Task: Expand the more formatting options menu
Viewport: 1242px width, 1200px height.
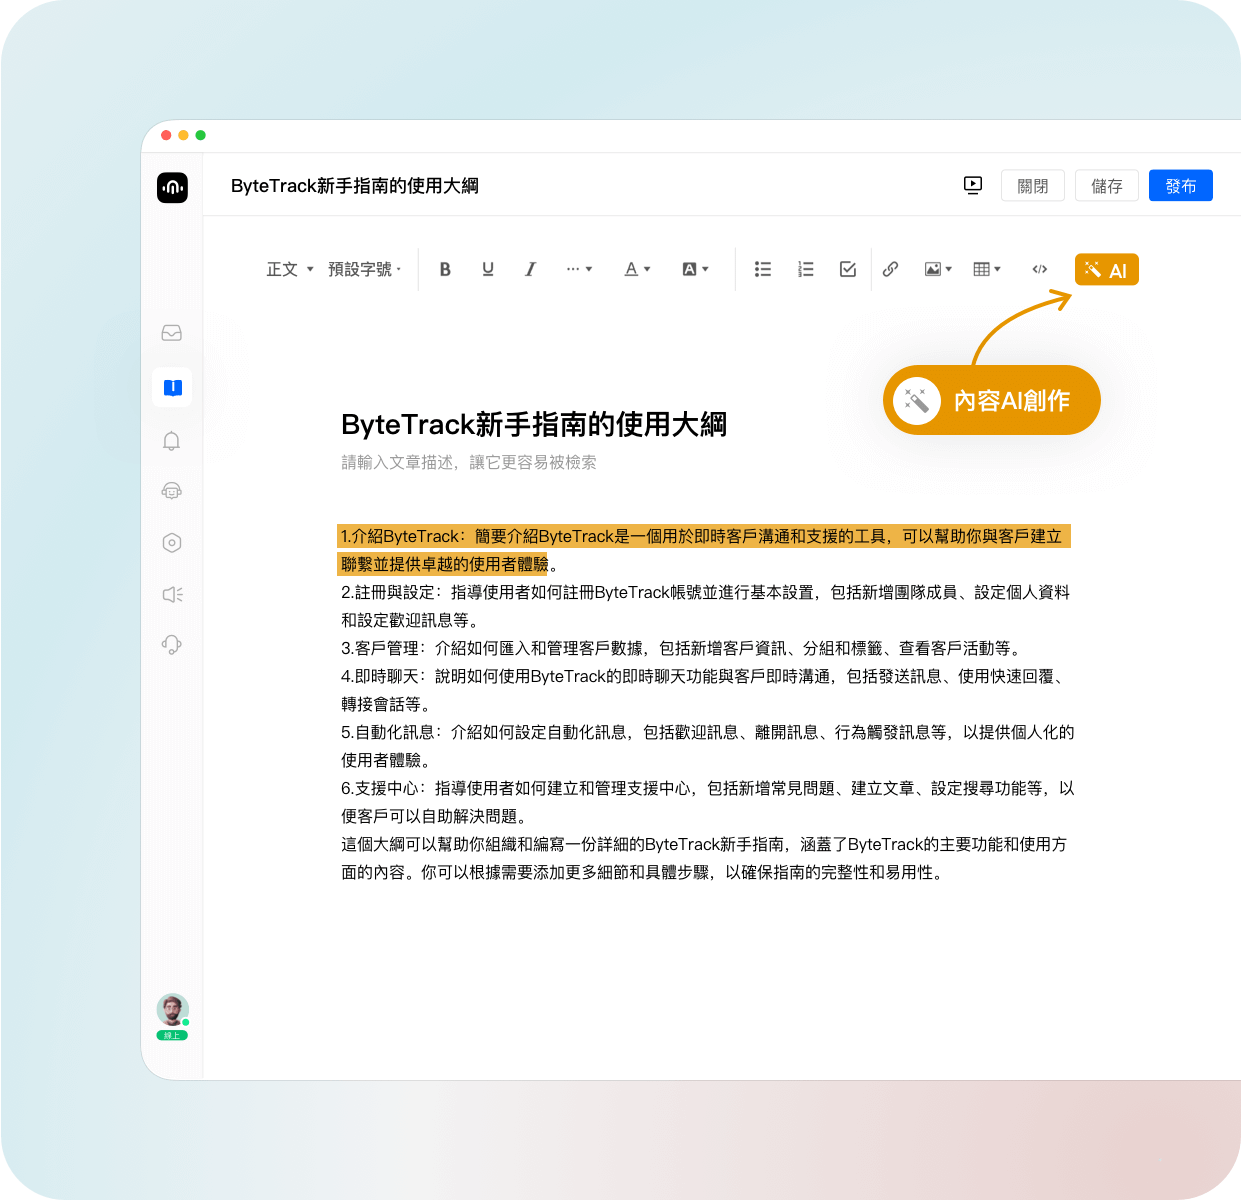Action: click(x=579, y=269)
